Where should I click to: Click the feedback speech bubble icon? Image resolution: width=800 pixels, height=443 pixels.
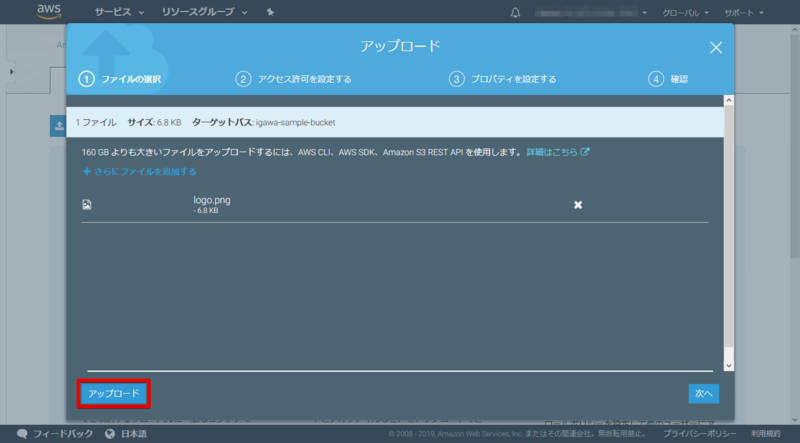(22, 434)
